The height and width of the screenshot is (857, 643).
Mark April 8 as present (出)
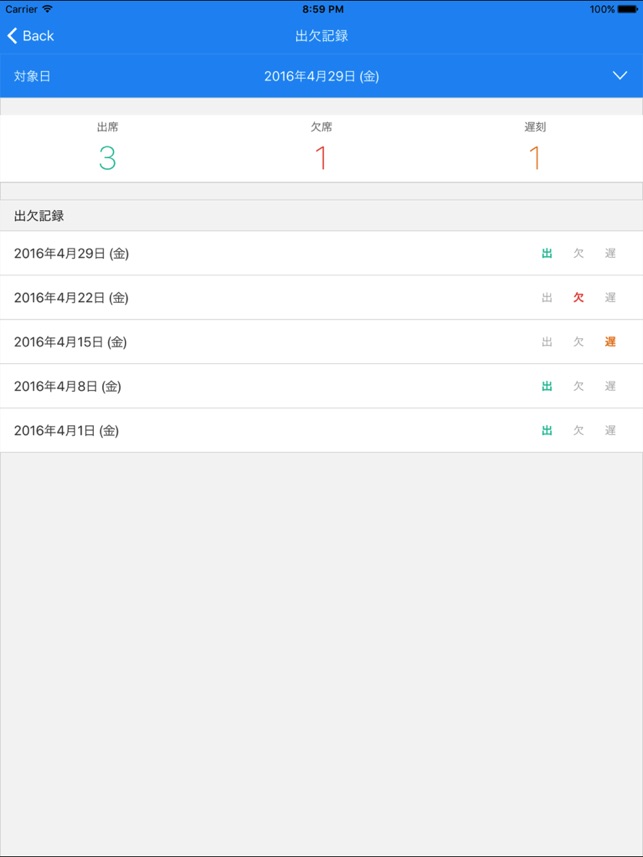tap(547, 386)
